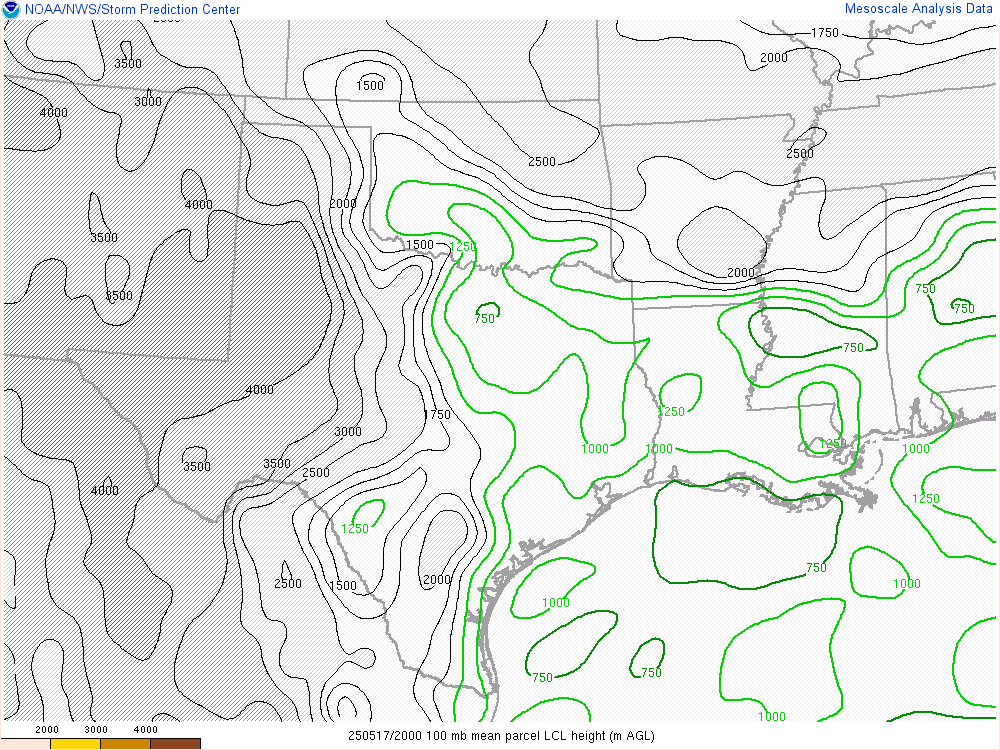Click the 2500 contour label at top center
Image resolution: width=1000 pixels, height=750 pixels.
[x=542, y=161]
